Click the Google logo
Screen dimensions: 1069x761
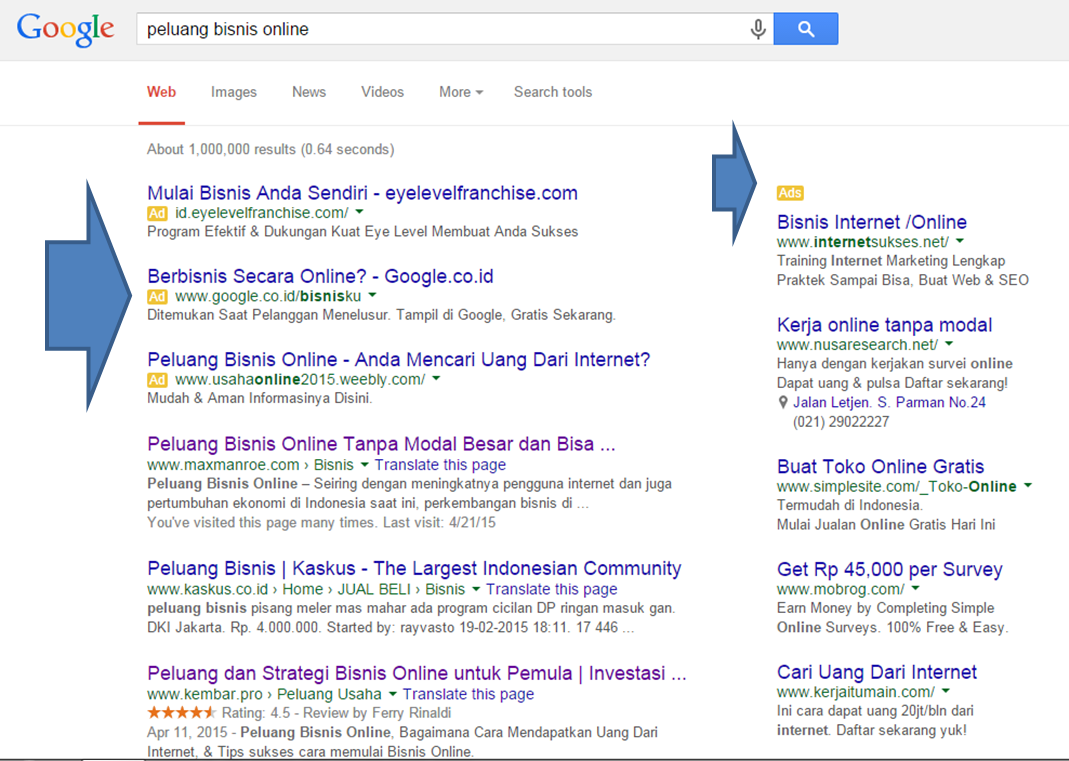click(x=65, y=29)
